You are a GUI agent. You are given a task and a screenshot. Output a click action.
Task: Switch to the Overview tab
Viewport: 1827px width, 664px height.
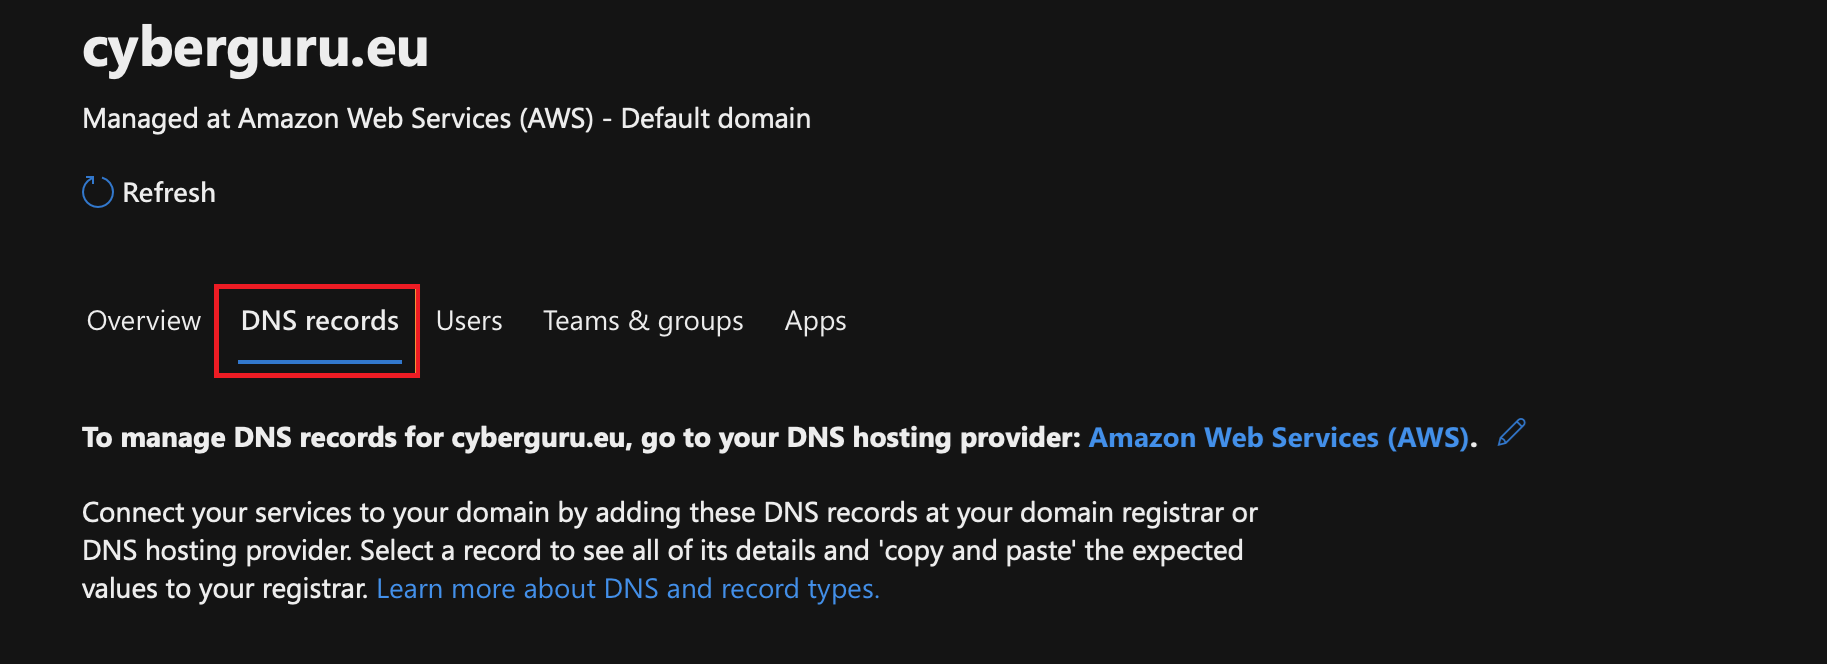tap(144, 321)
